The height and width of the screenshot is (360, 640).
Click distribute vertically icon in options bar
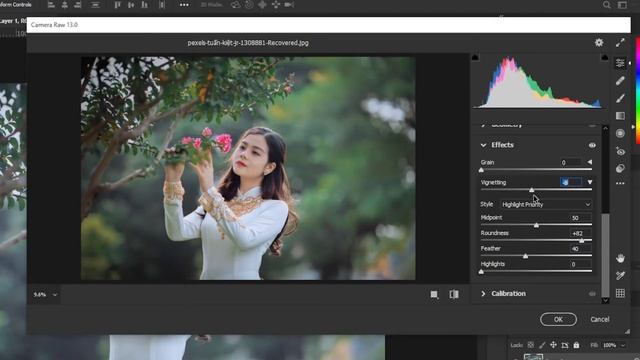tap(95, 5)
